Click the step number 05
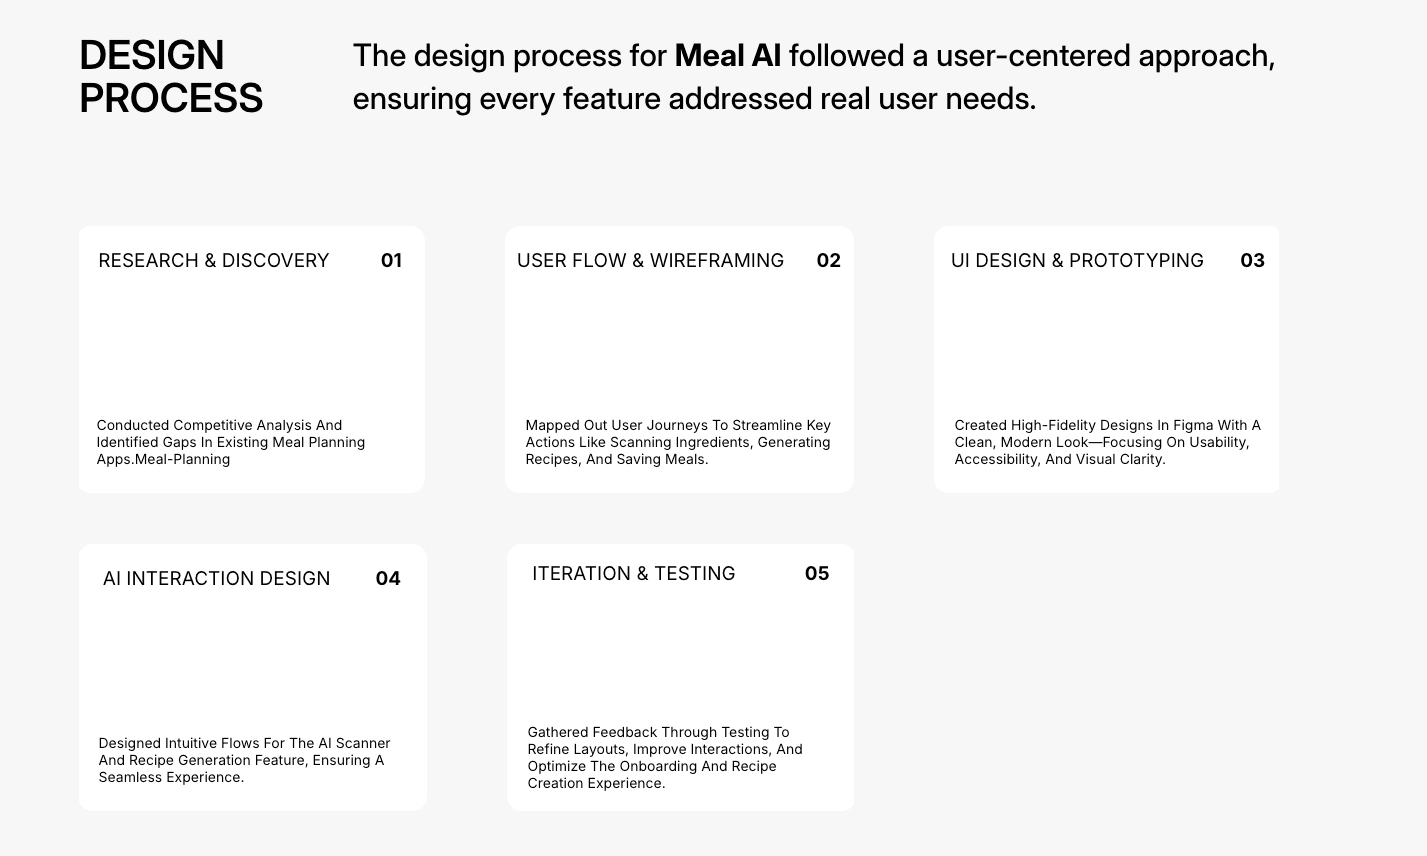 (x=817, y=574)
